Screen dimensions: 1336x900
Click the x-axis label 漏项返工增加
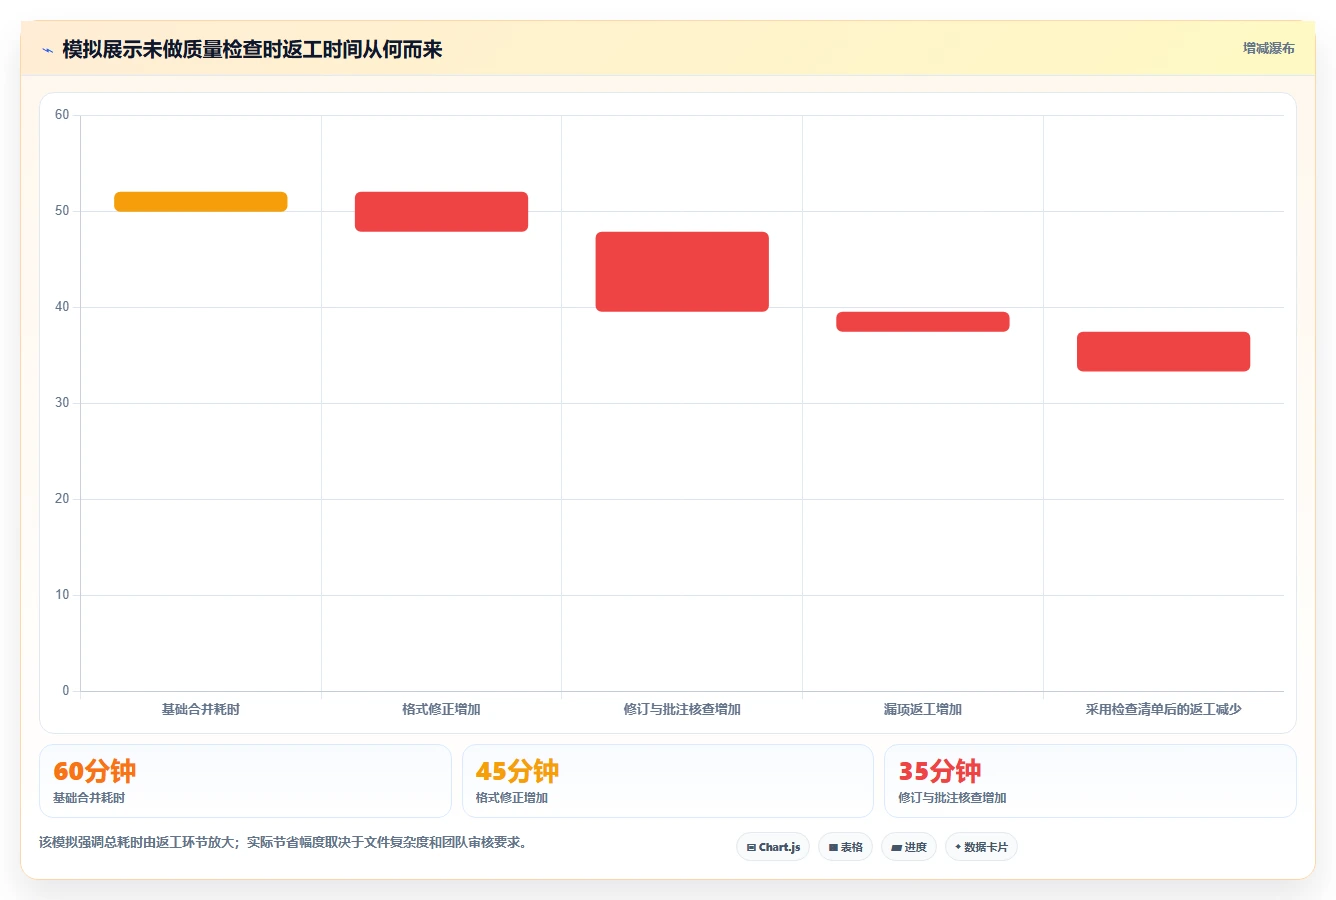coord(923,709)
